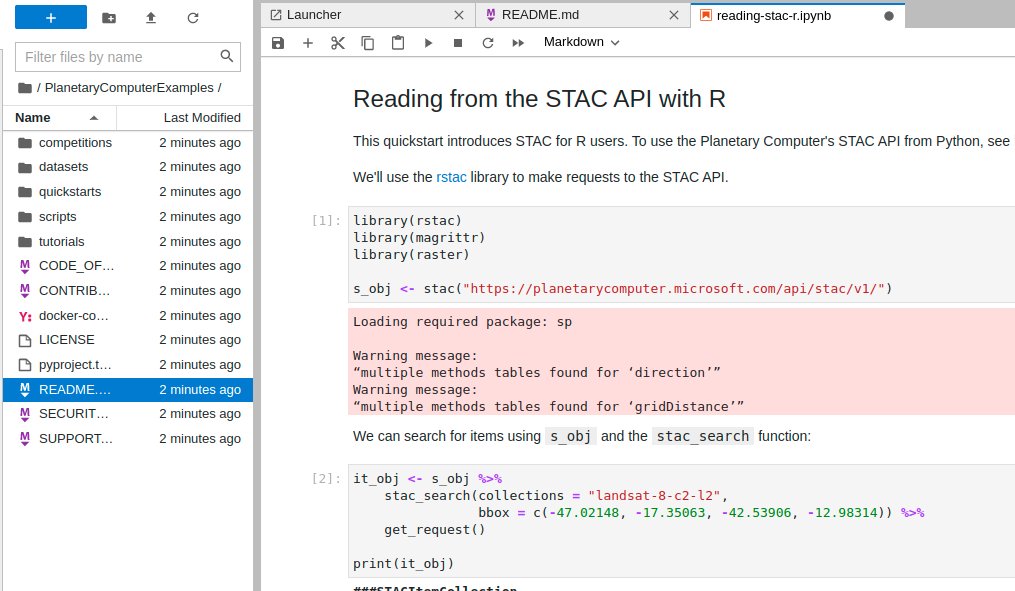The width and height of the screenshot is (1015, 591).
Task: Switch to the Launcher tab
Action: (315, 14)
